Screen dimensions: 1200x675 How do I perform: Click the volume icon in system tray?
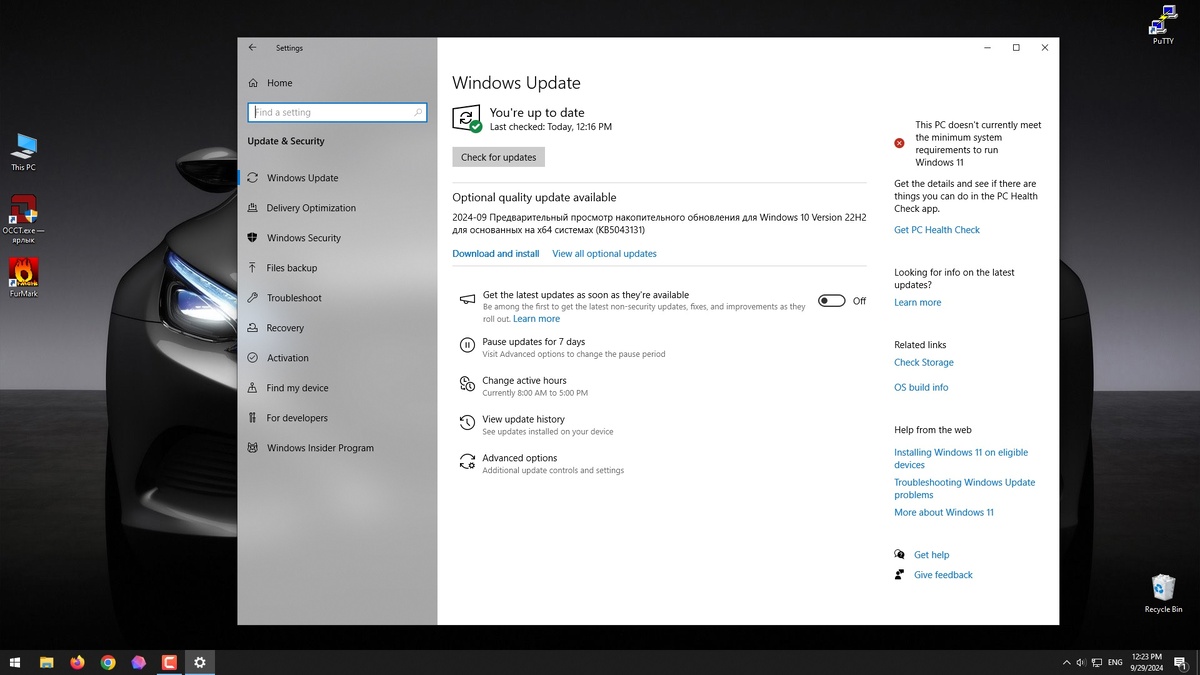point(1080,662)
